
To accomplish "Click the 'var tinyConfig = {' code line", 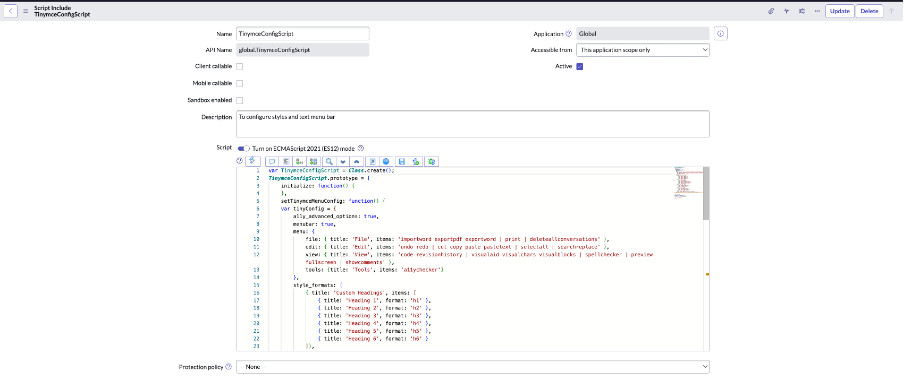I will (308, 209).
